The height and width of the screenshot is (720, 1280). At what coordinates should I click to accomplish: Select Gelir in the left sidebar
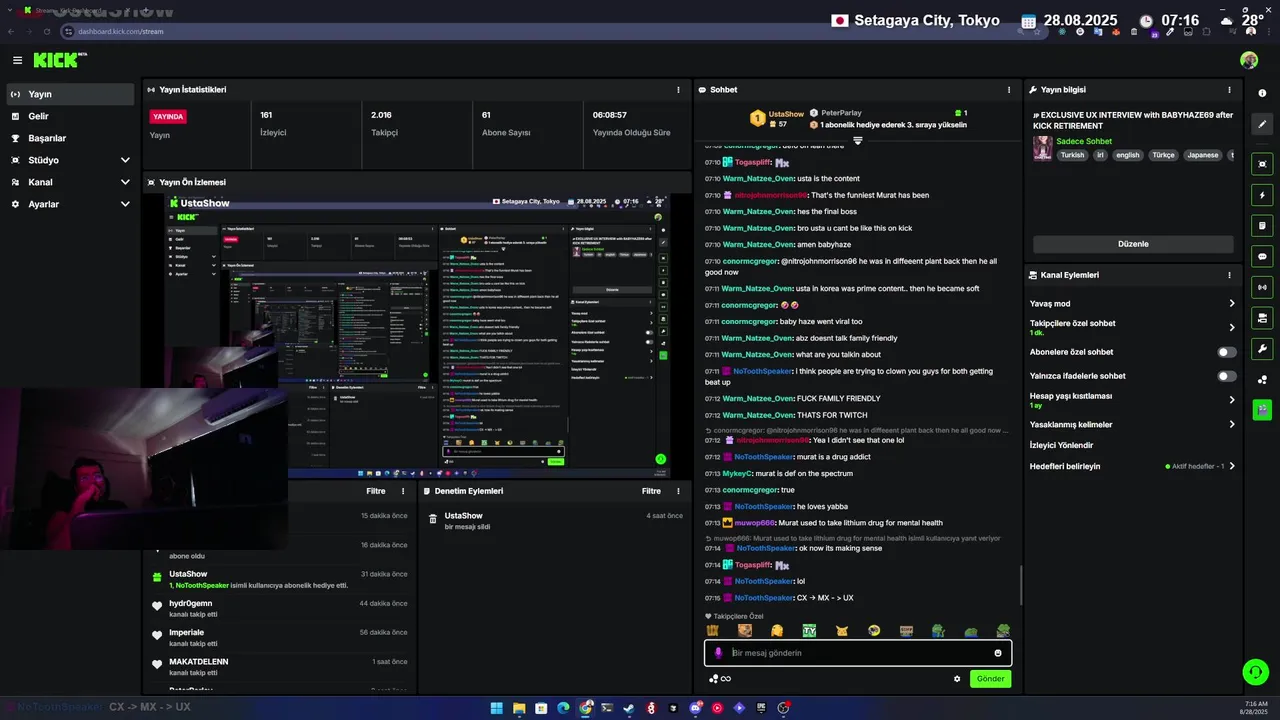point(70,116)
